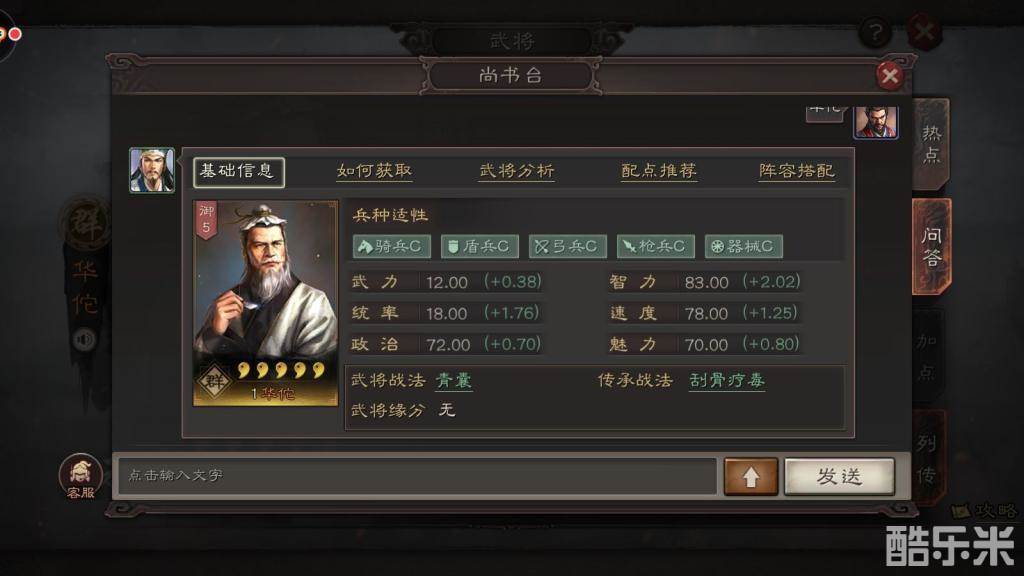
Task: Click the 发送 send button
Action: [x=839, y=477]
